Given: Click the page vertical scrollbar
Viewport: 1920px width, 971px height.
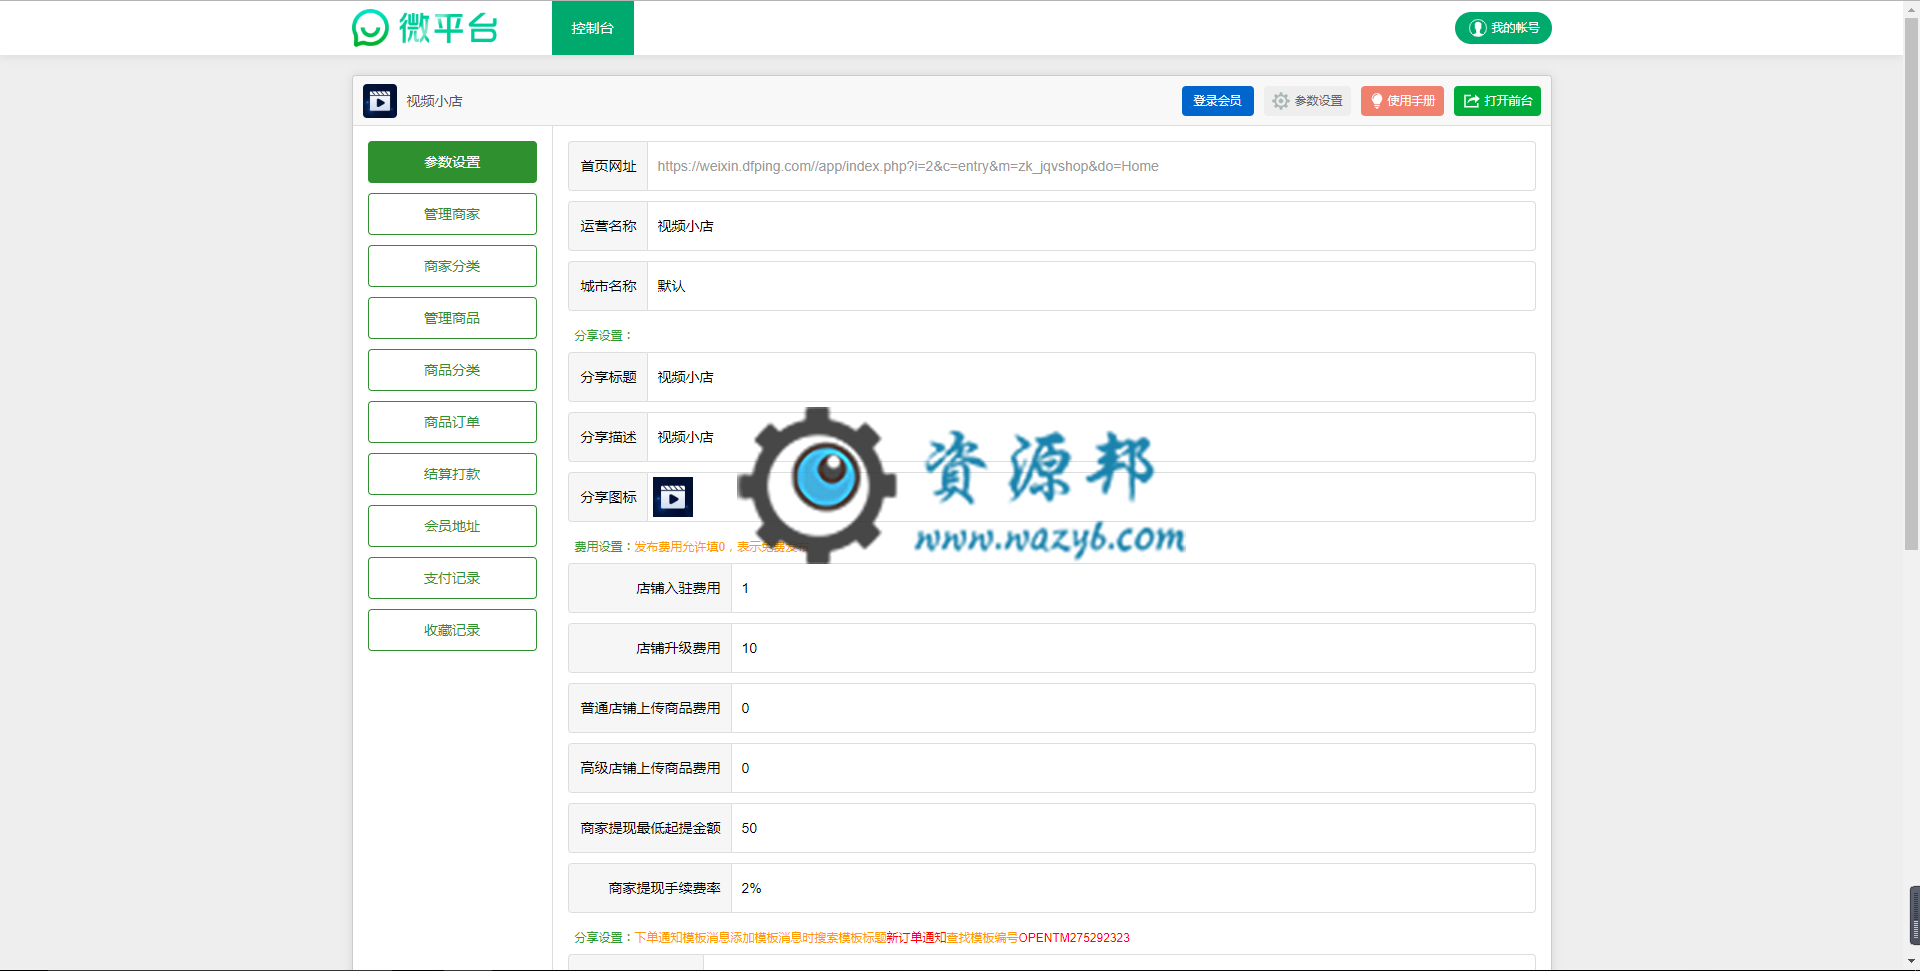Looking at the screenshot, I should click(1911, 283).
